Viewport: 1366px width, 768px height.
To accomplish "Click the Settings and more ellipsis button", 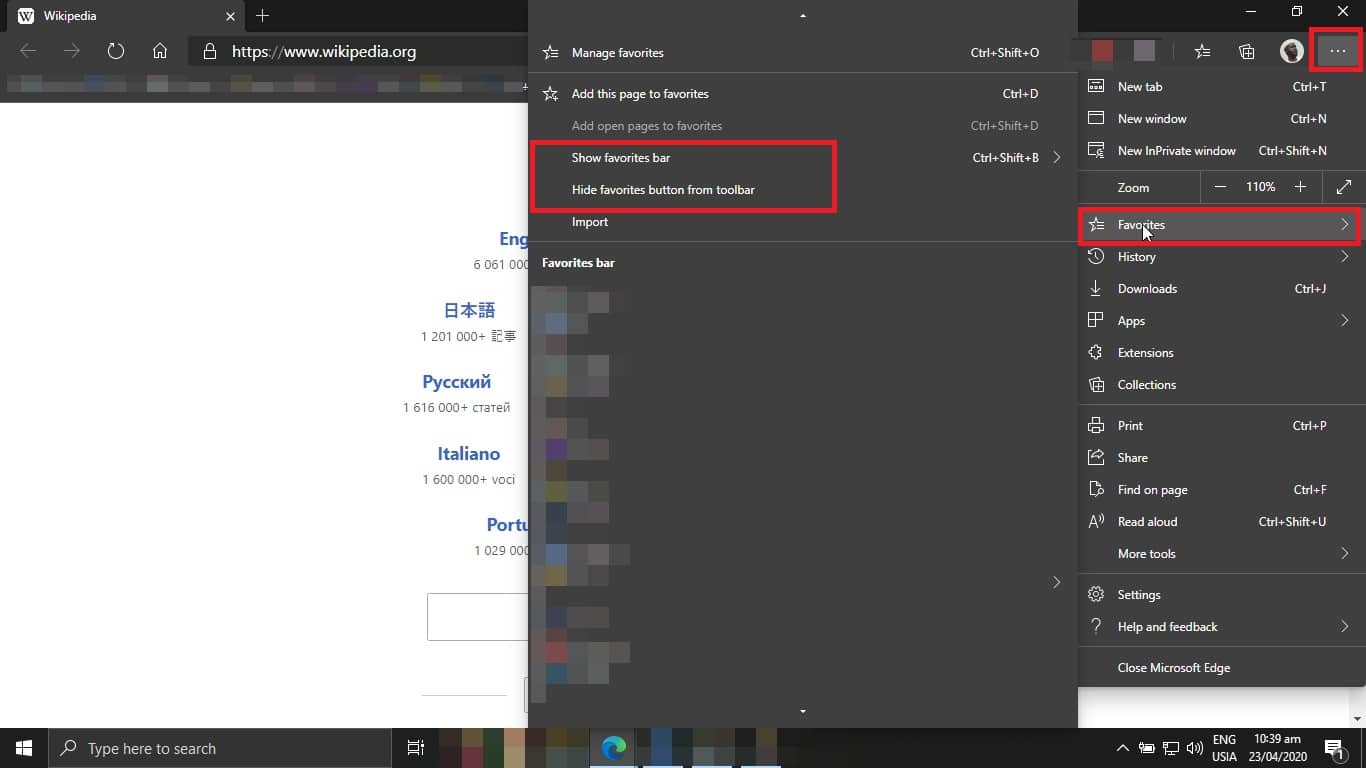I will tap(1337, 52).
